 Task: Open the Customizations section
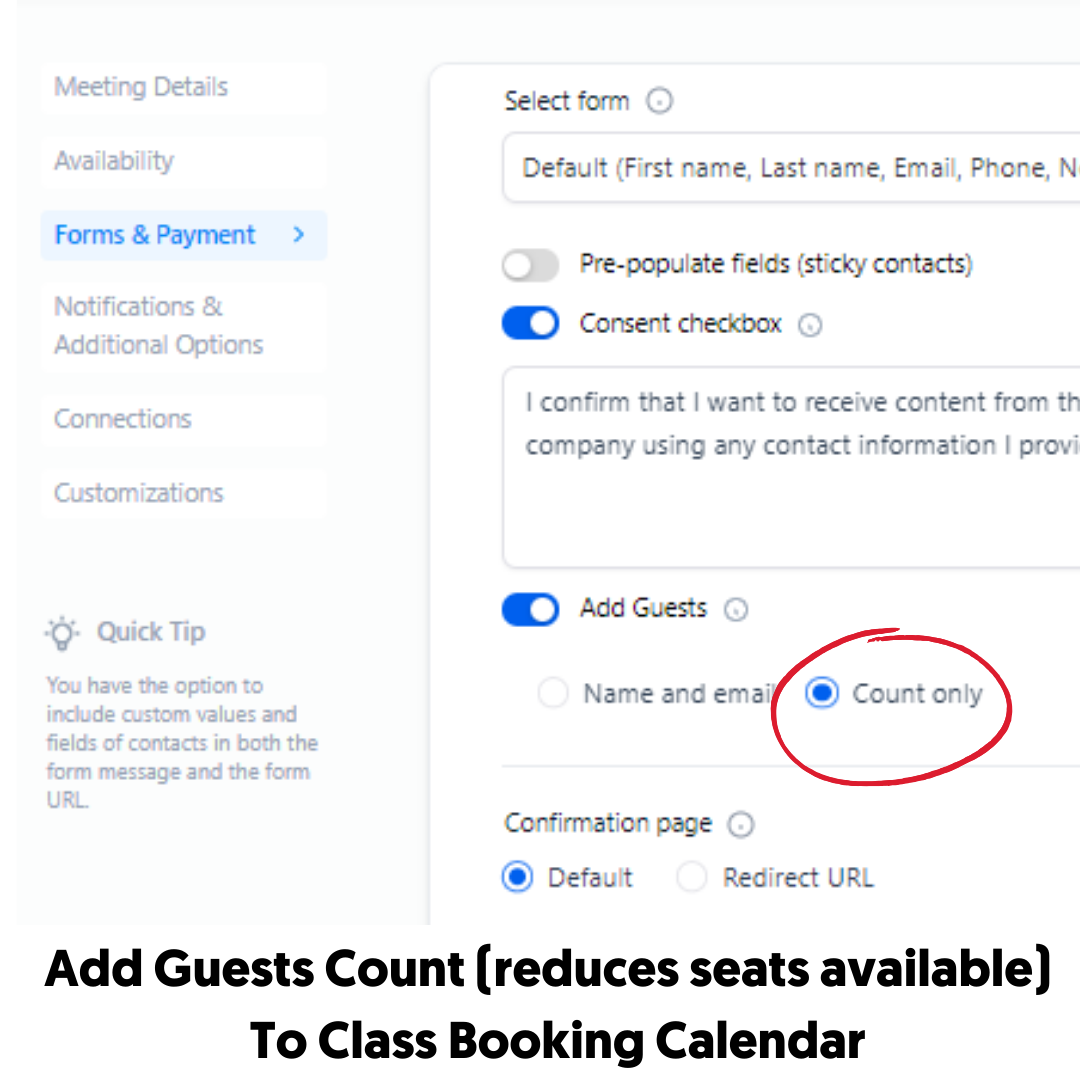point(183,493)
